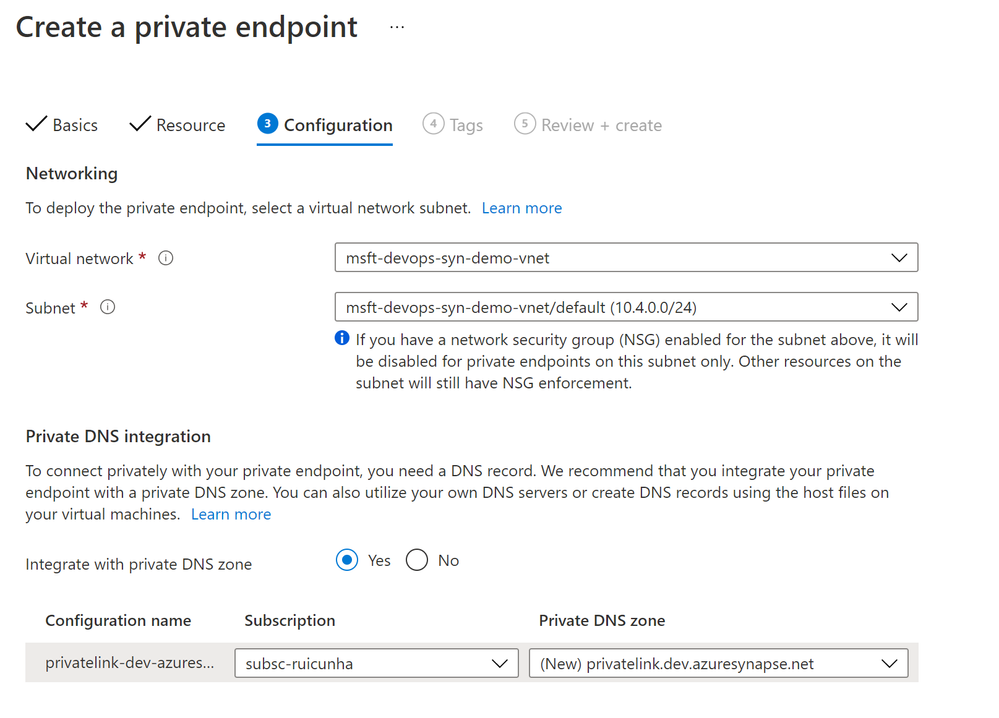
Task: Click the ellipsis next to page title
Action: click(397, 27)
